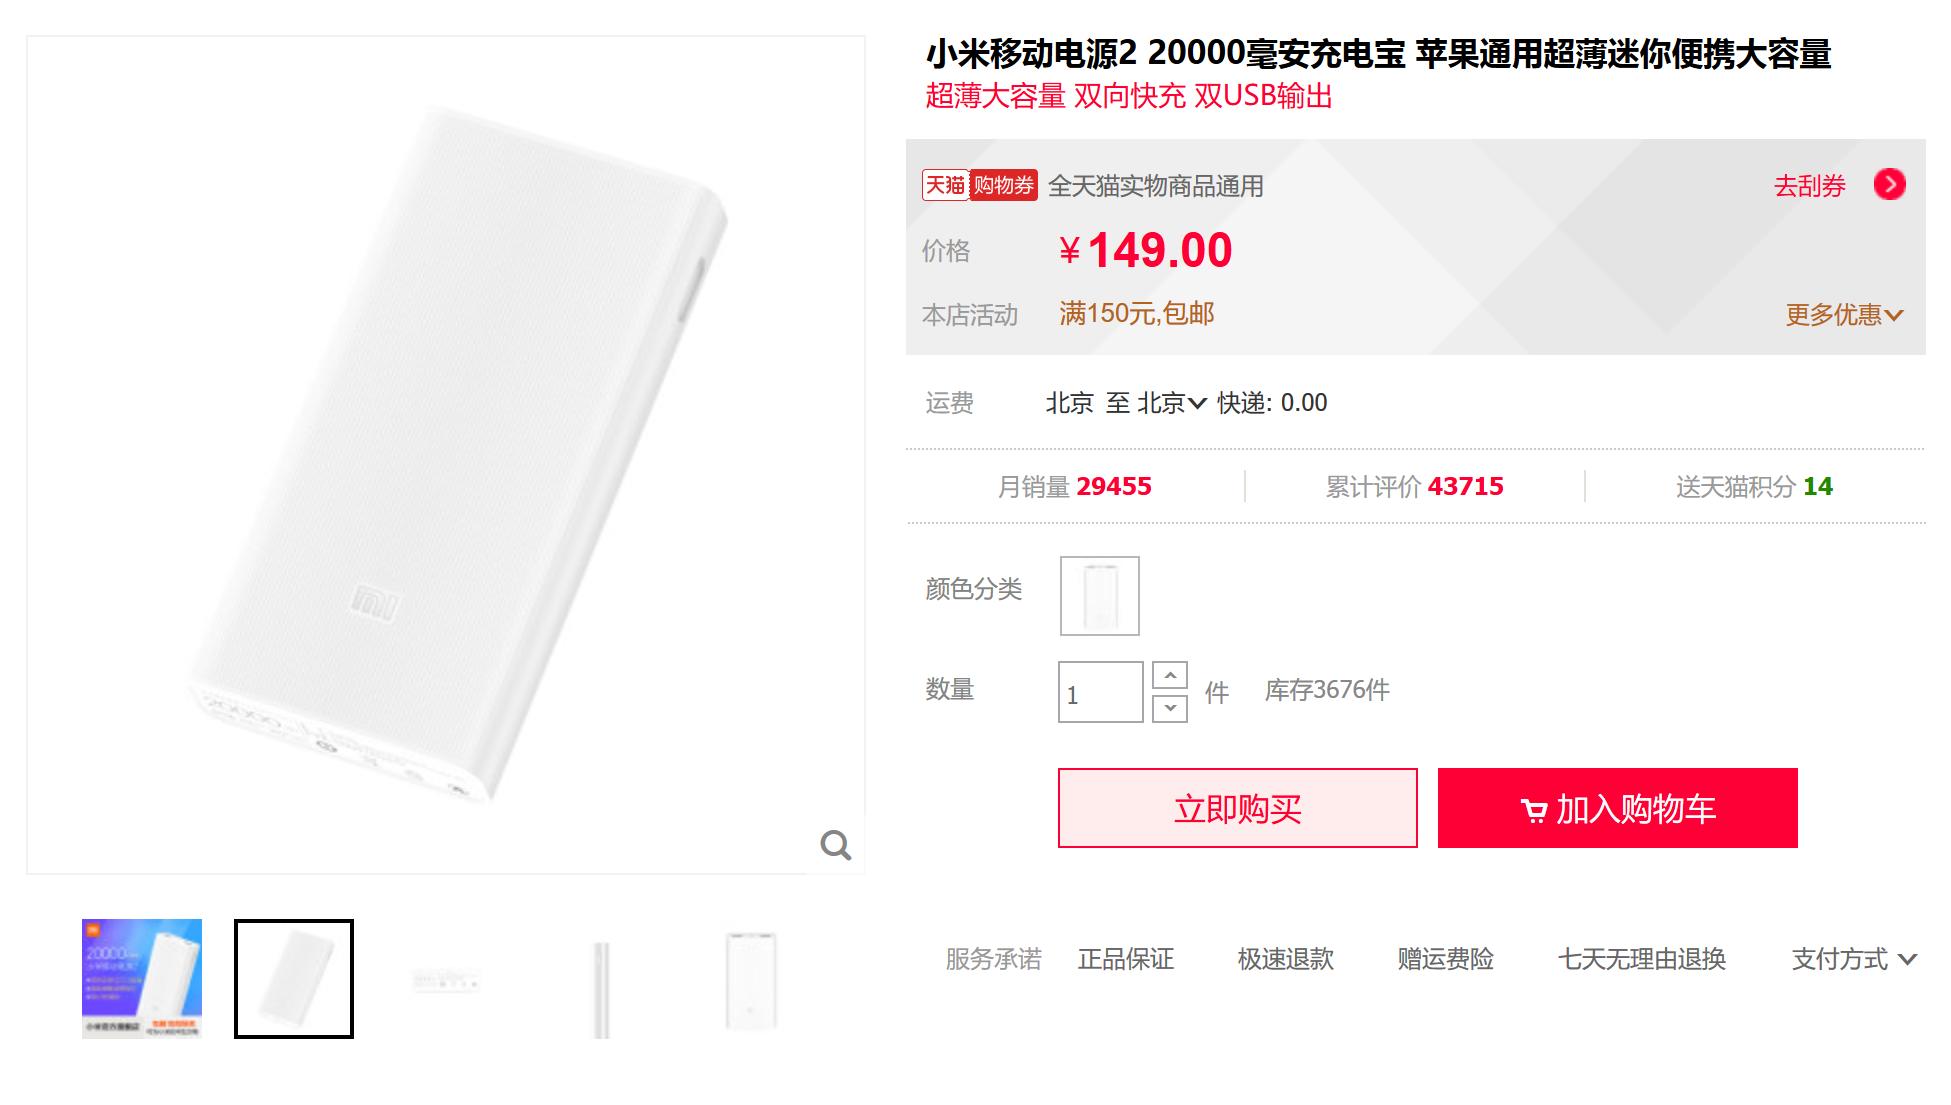Image resolution: width=1951 pixels, height=1105 pixels.
Task: Click the cart icon in 加入购物车 button
Action: tap(1533, 810)
